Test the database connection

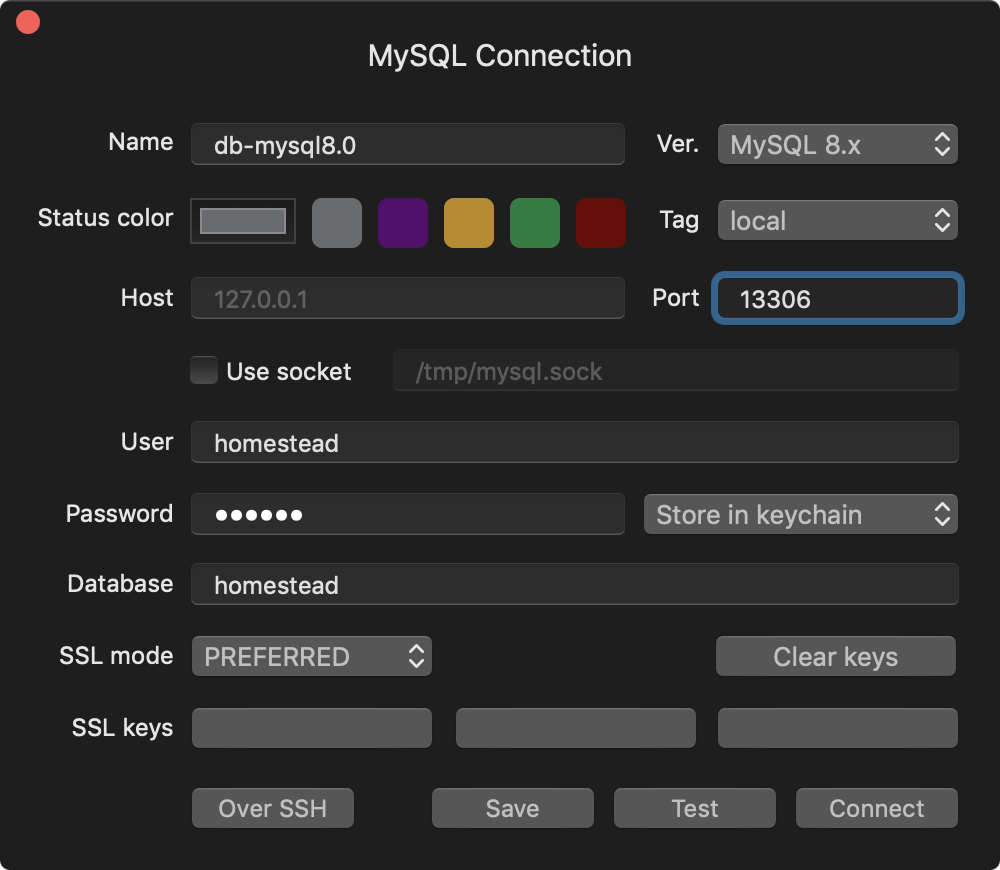click(695, 808)
